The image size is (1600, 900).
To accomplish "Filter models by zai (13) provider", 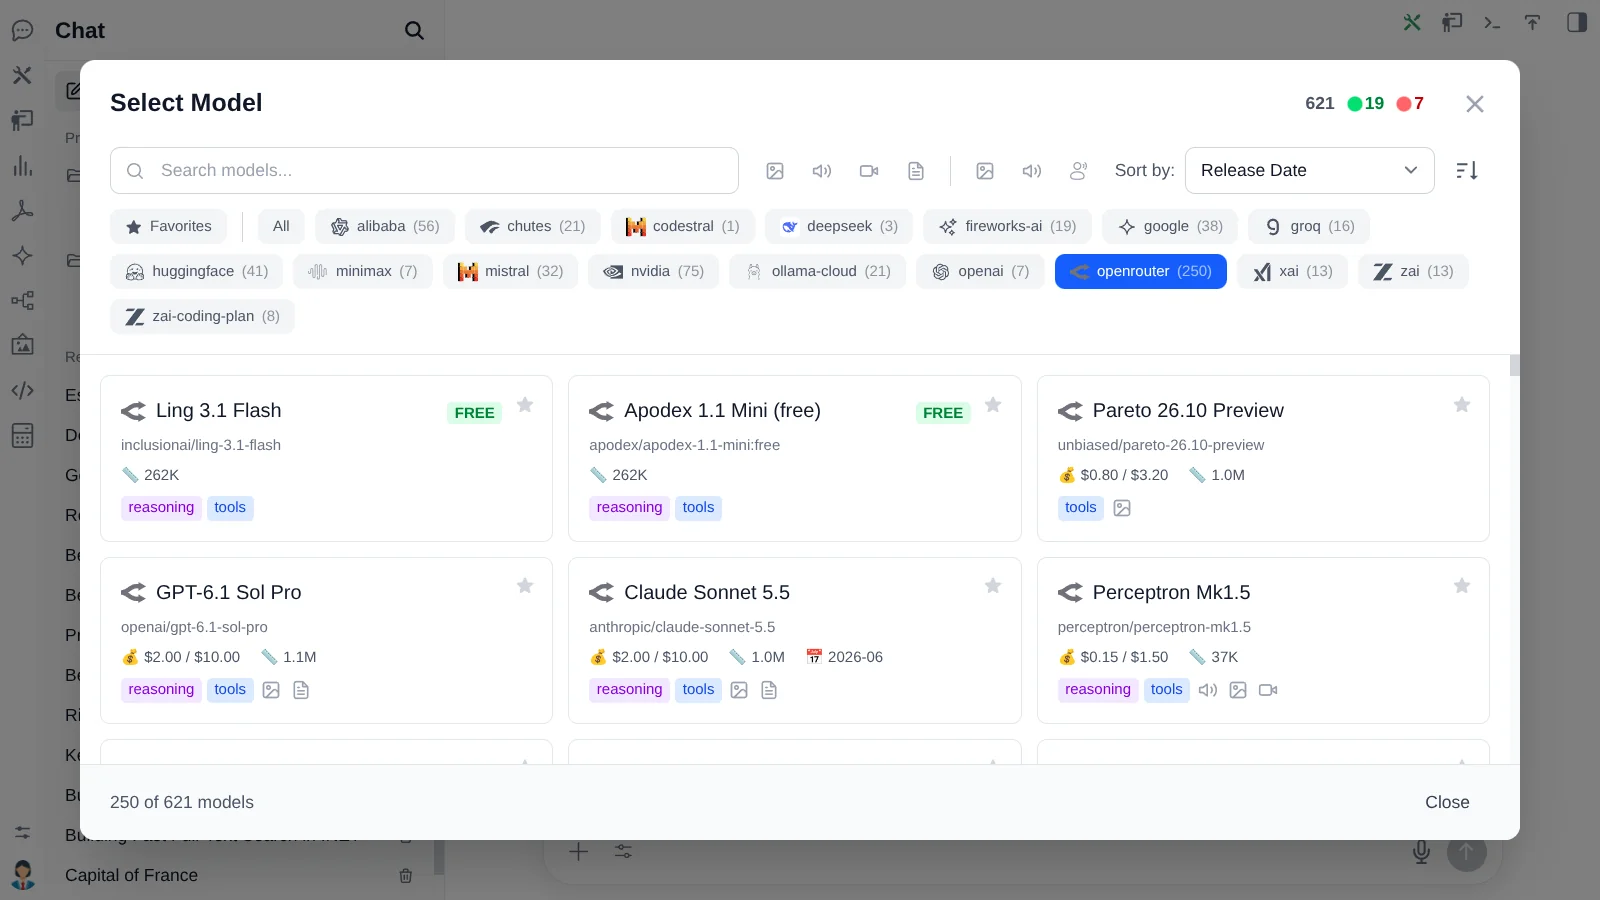I will (x=1413, y=271).
